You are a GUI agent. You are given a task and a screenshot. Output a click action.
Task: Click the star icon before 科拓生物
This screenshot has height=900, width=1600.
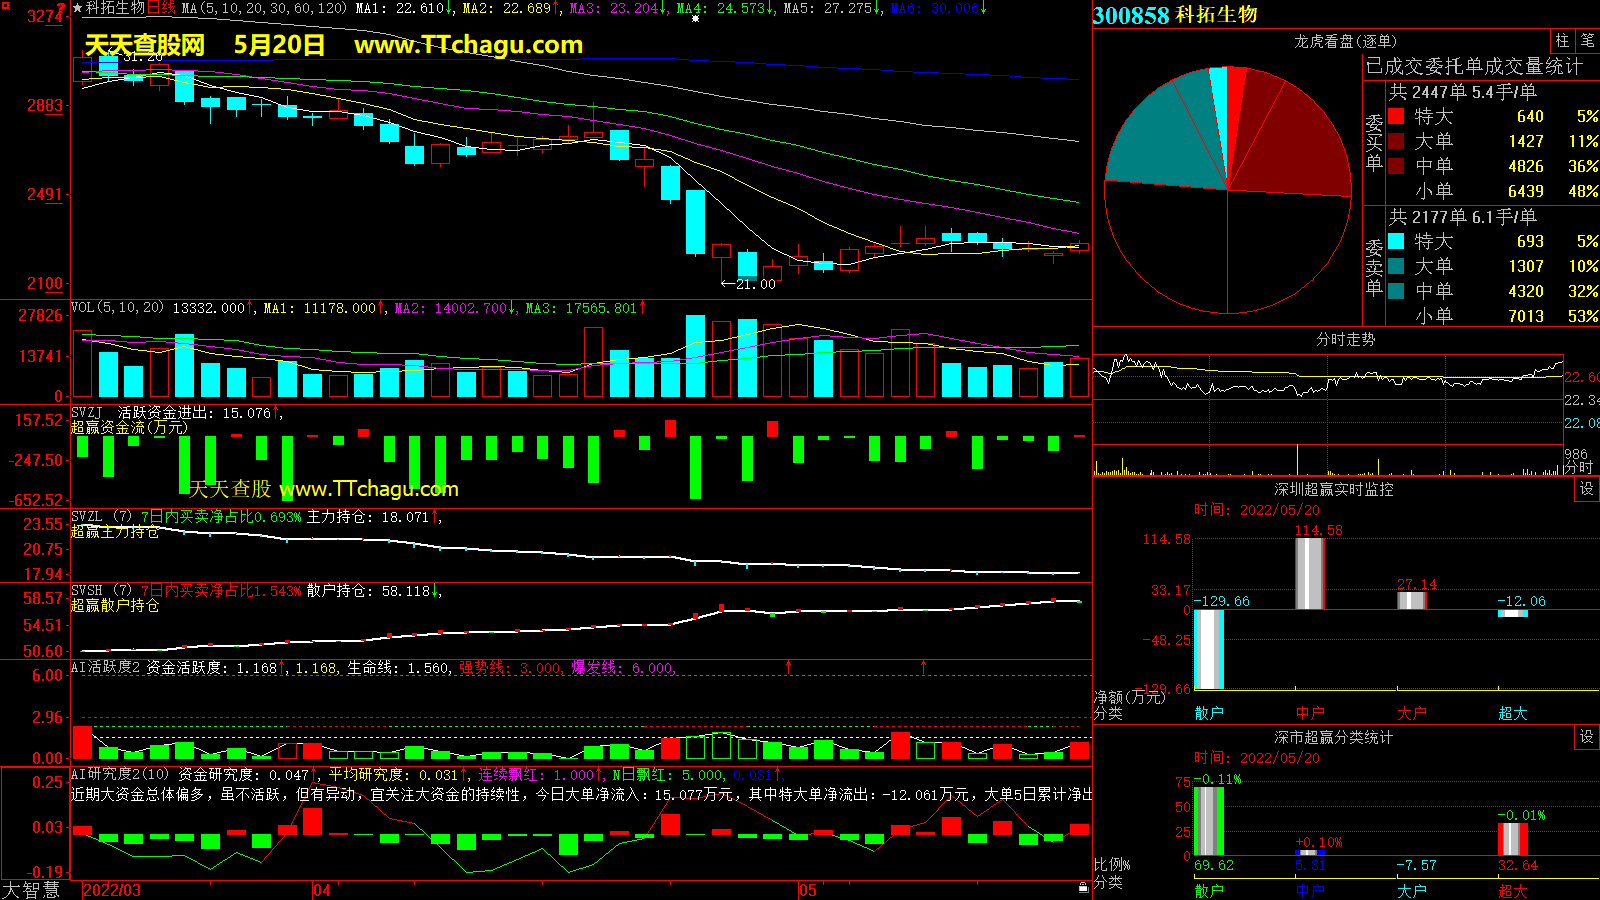(77, 8)
